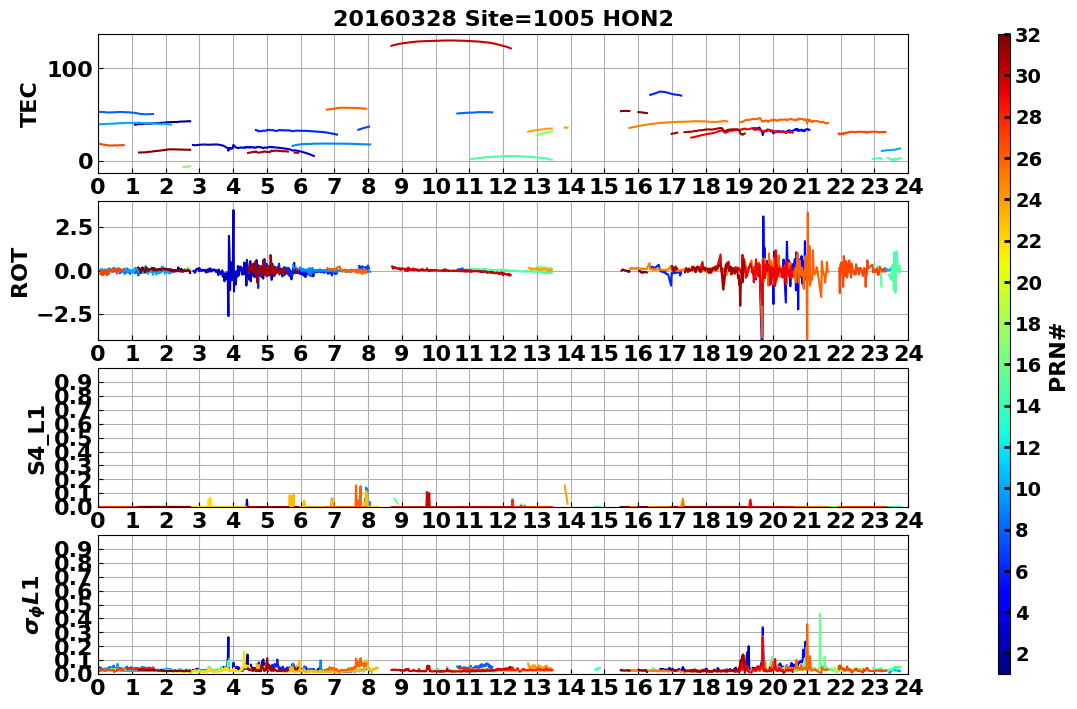Image resolution: width=1077 pixels, height=709 pixels.
Task: Click hour "12" below the TEC panel
Action: click(x=503, y=186)
